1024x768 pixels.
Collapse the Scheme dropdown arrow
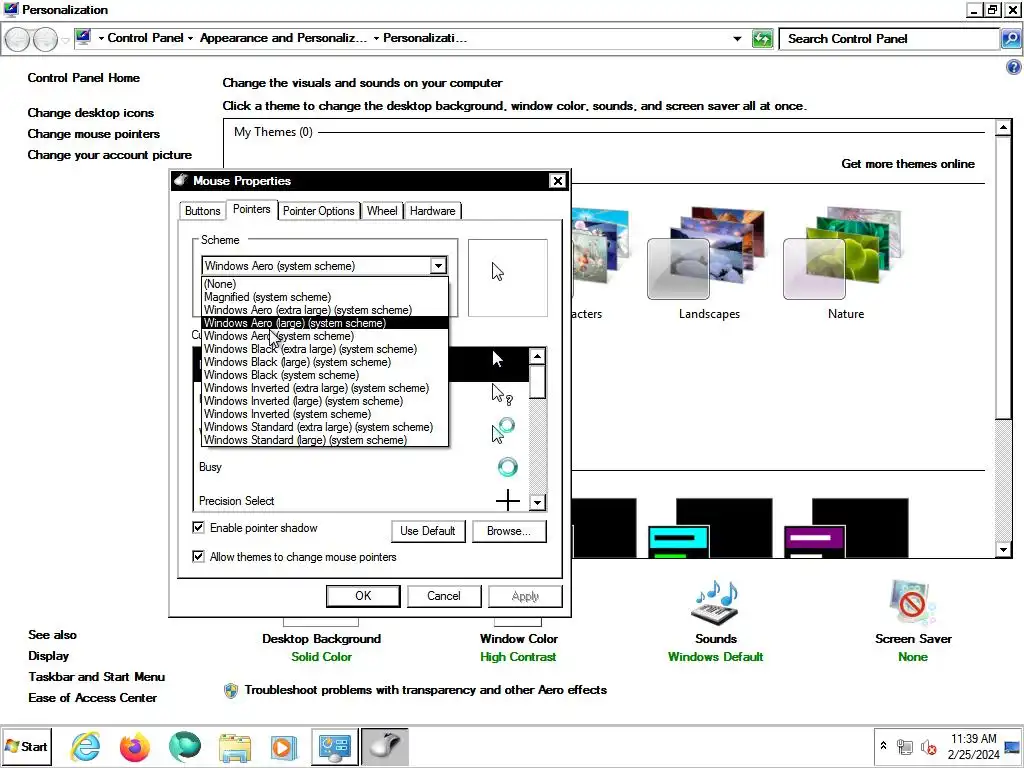coord(438,266)
